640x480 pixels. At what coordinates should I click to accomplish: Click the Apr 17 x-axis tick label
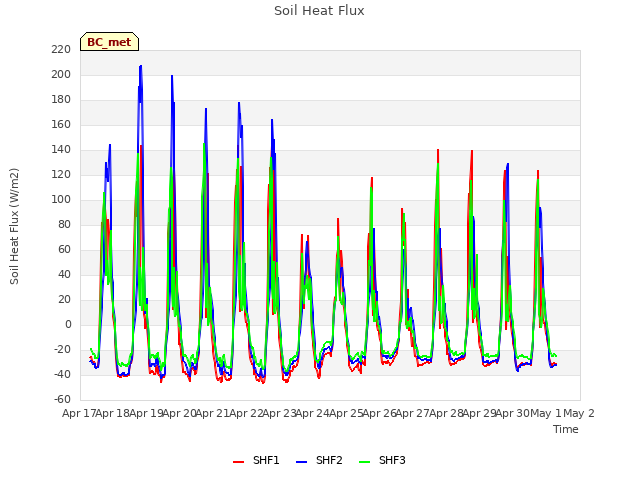pyautogui.click(x=79, y=413)
